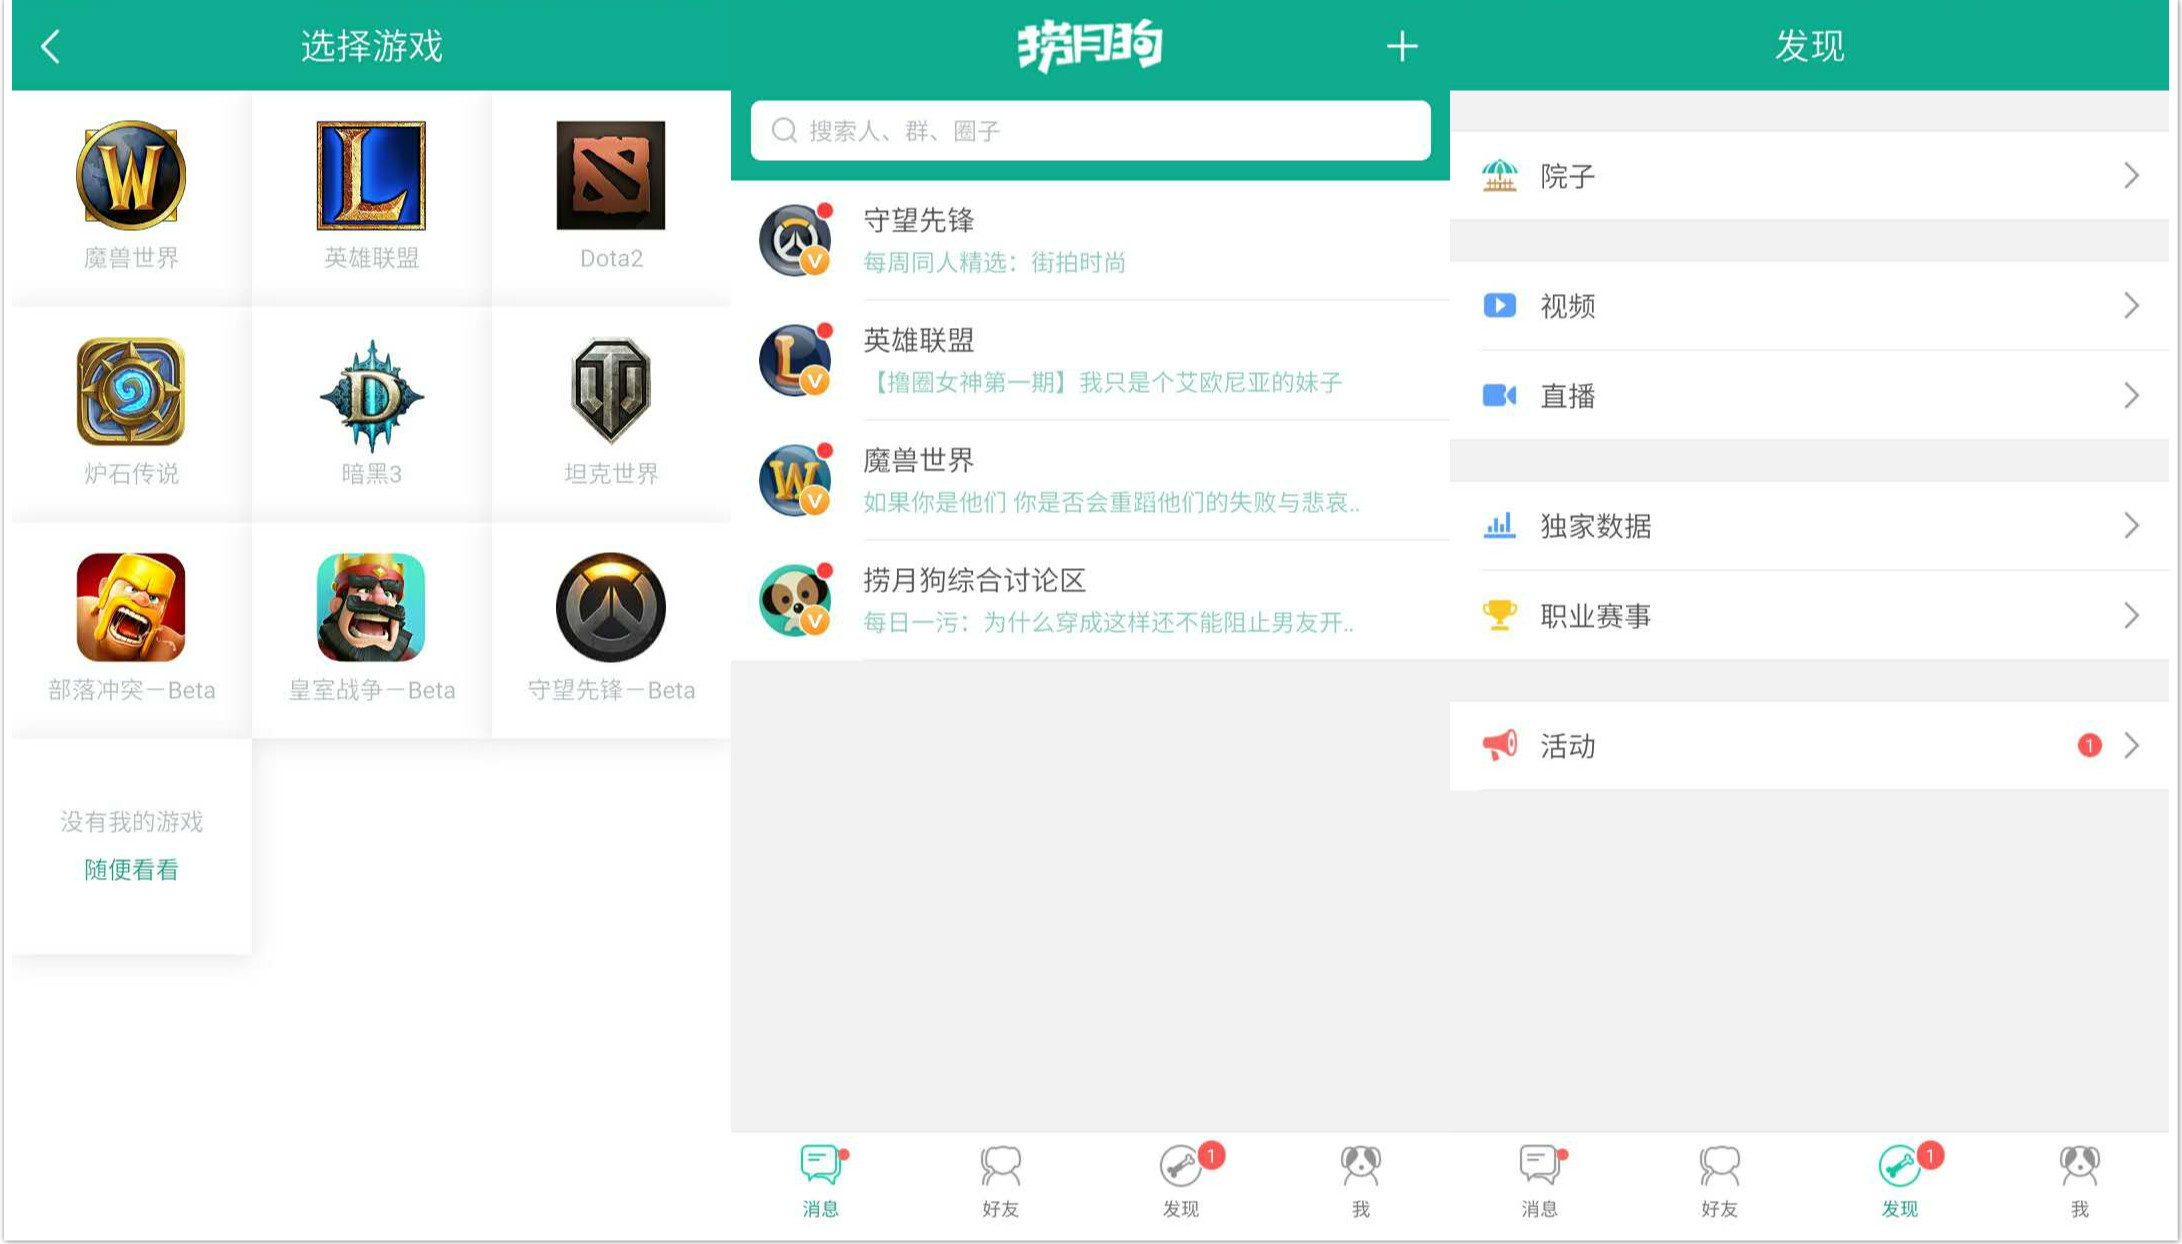Image resolution: width=2182 pixels, height=1244 pixels.
Task: Tap 随便看看 to browse casually
Action: tap(131, 871)
